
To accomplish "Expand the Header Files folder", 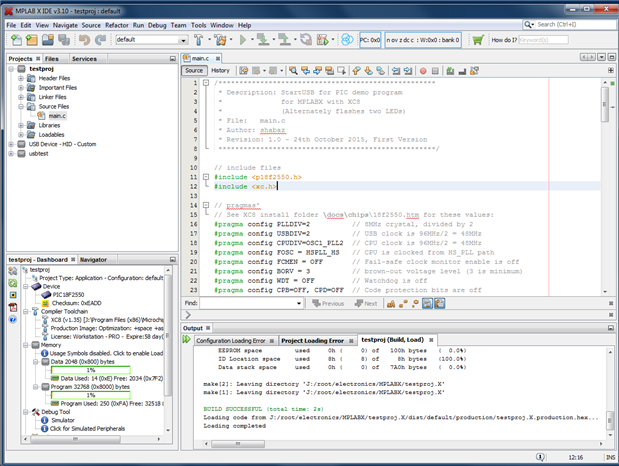I will 22,77.
